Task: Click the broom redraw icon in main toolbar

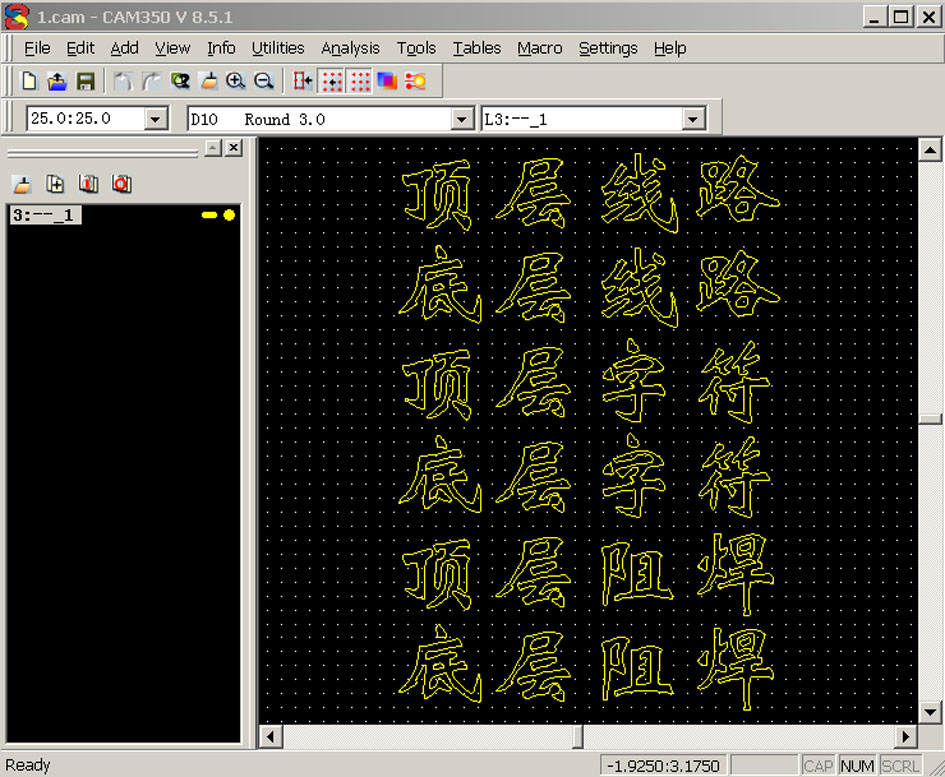Action: click(208, 81)
